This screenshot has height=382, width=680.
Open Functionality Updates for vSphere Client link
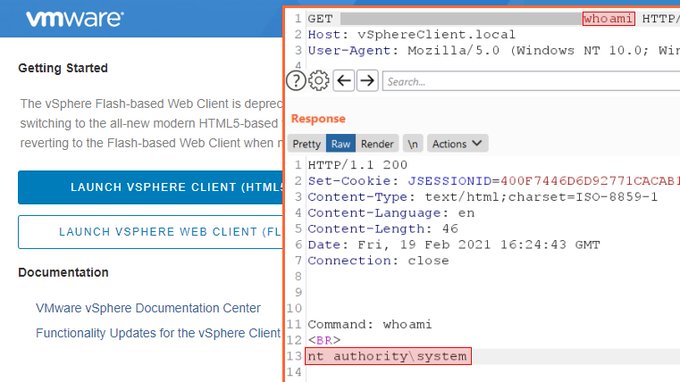click(x=158, y=333)
